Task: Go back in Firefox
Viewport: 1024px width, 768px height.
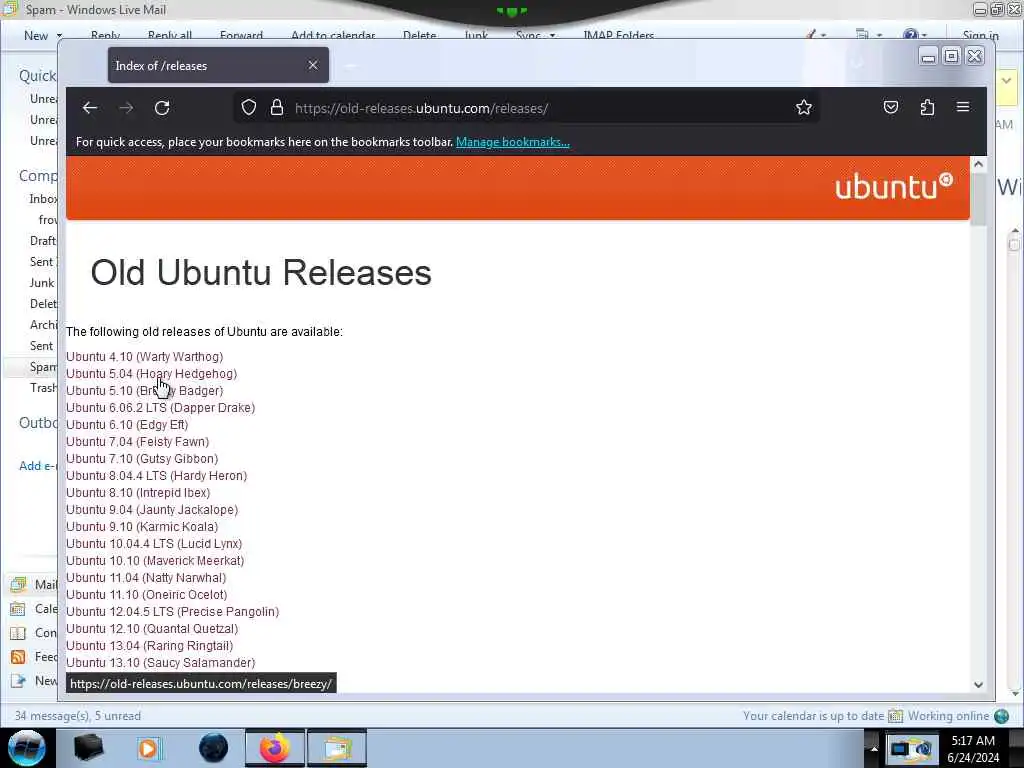Action: click(90, 108)
